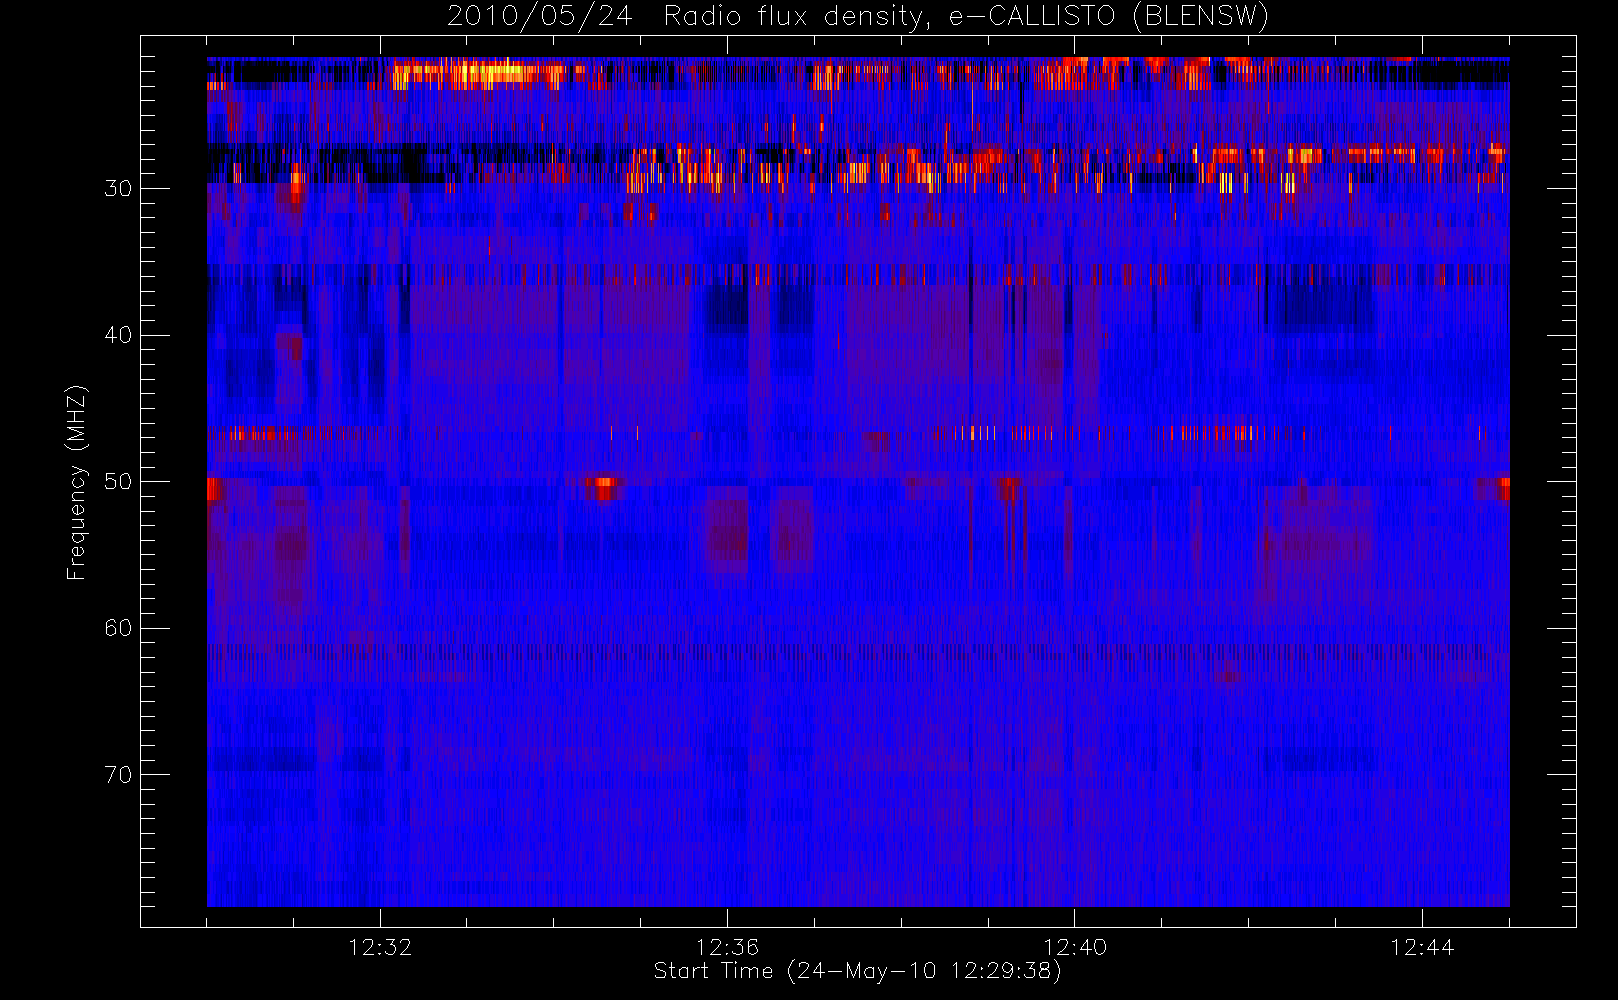Click the 12:40 time tick label
Screen dimensions: 1618x1000
[x=1075, y=947]
